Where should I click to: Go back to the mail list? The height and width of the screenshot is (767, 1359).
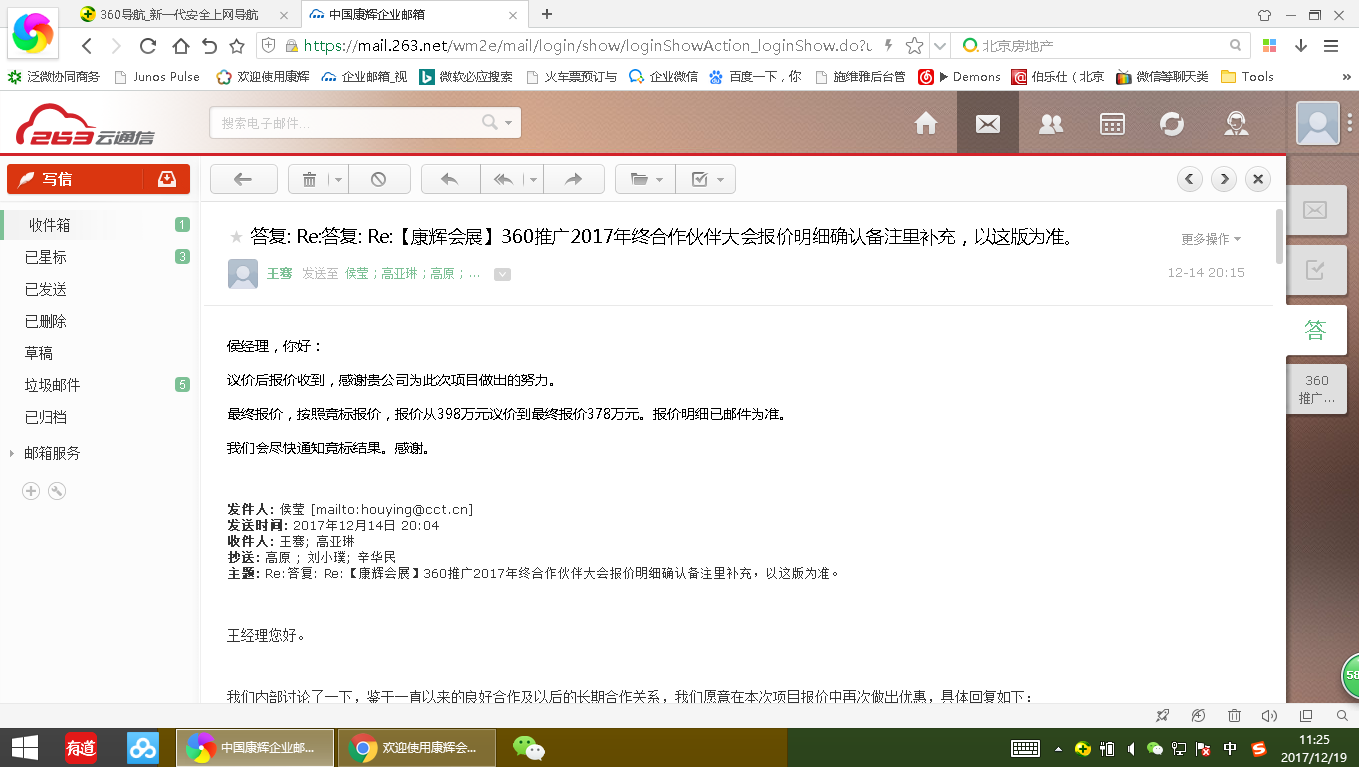(x=243, y=179)
